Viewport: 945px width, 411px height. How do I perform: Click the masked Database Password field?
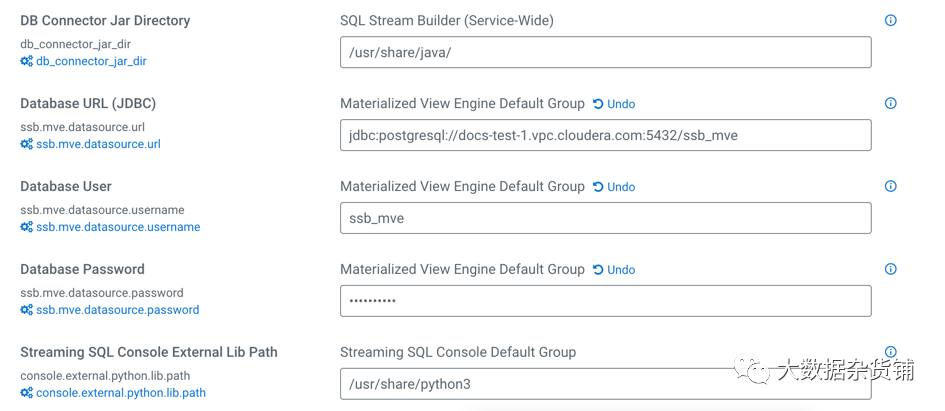605,301
